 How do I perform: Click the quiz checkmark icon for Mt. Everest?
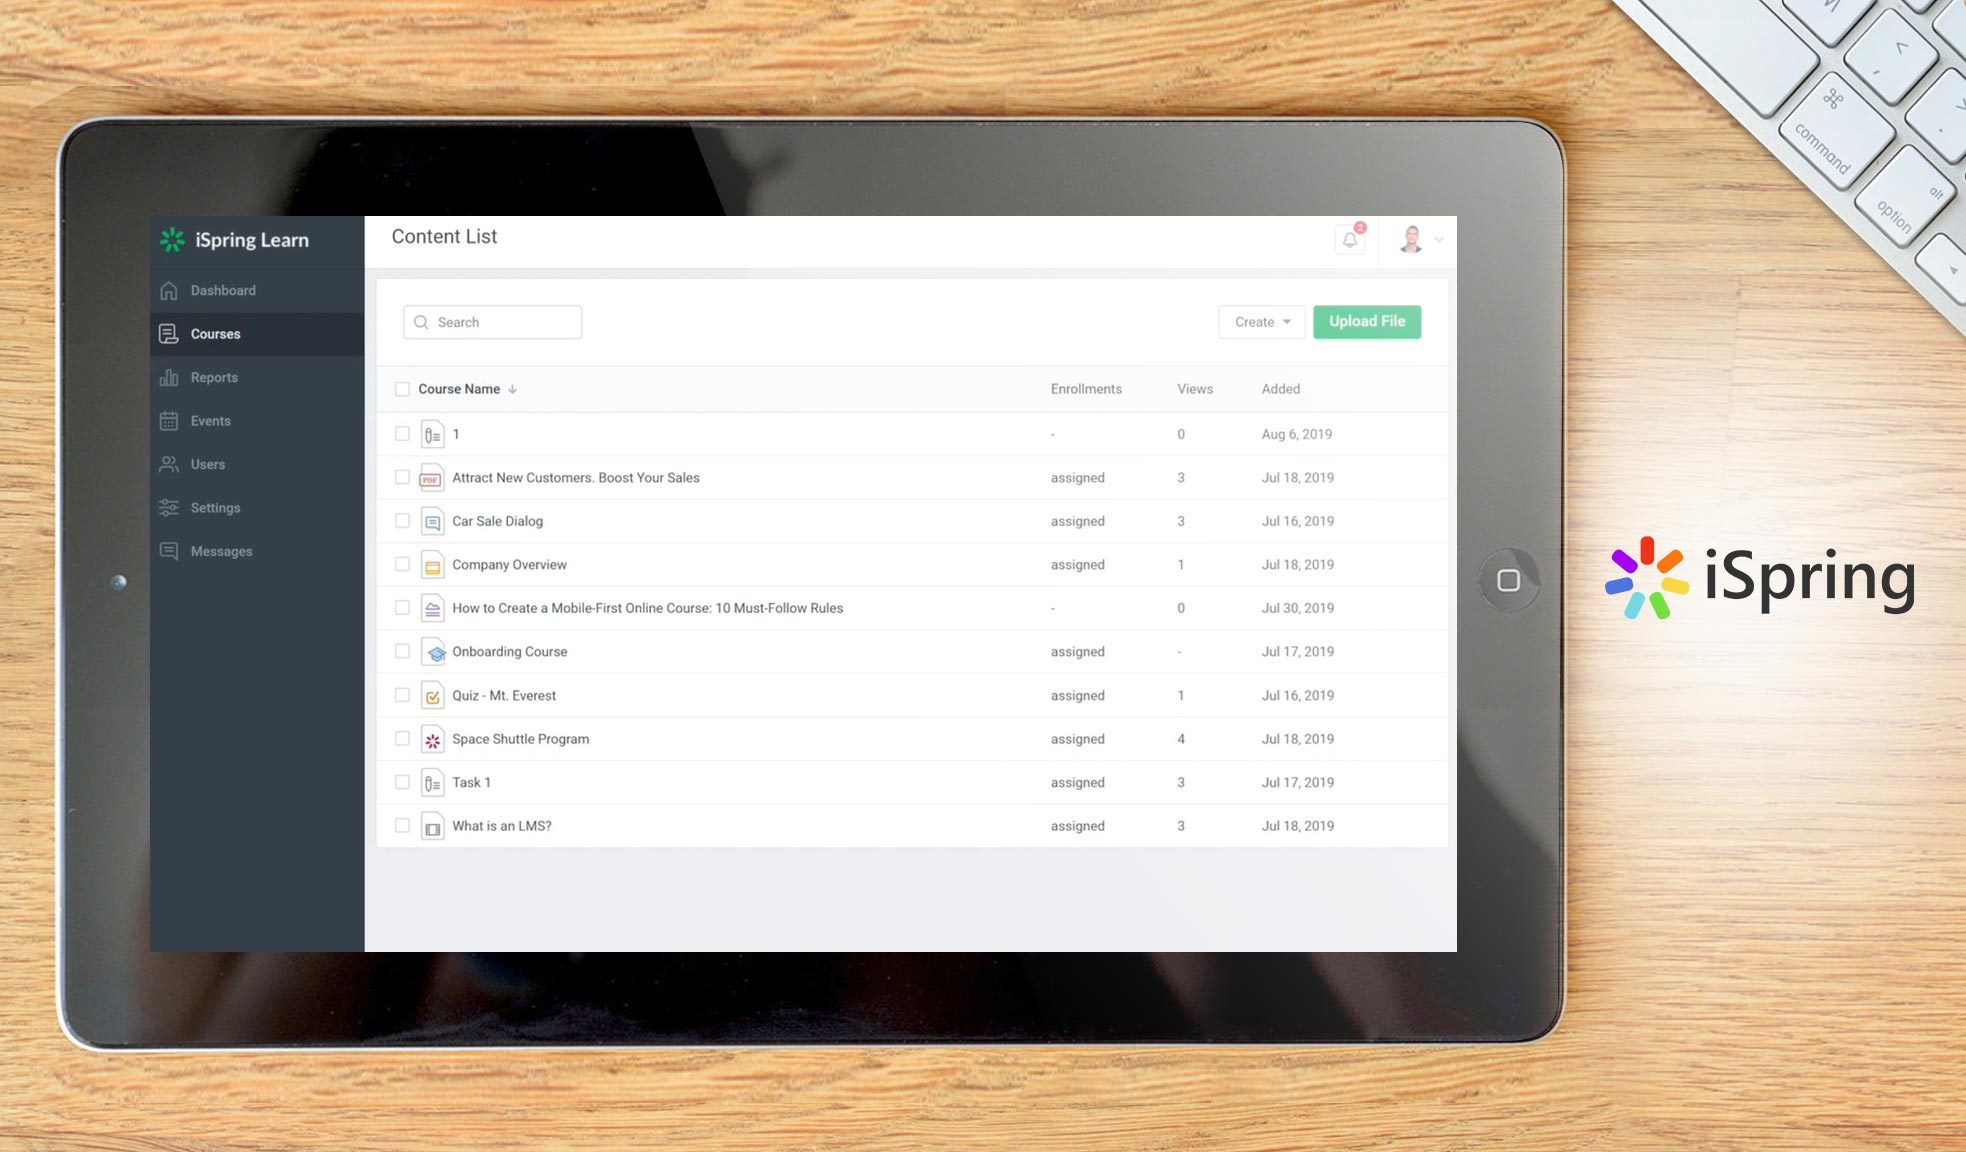[x=432, y=696]
